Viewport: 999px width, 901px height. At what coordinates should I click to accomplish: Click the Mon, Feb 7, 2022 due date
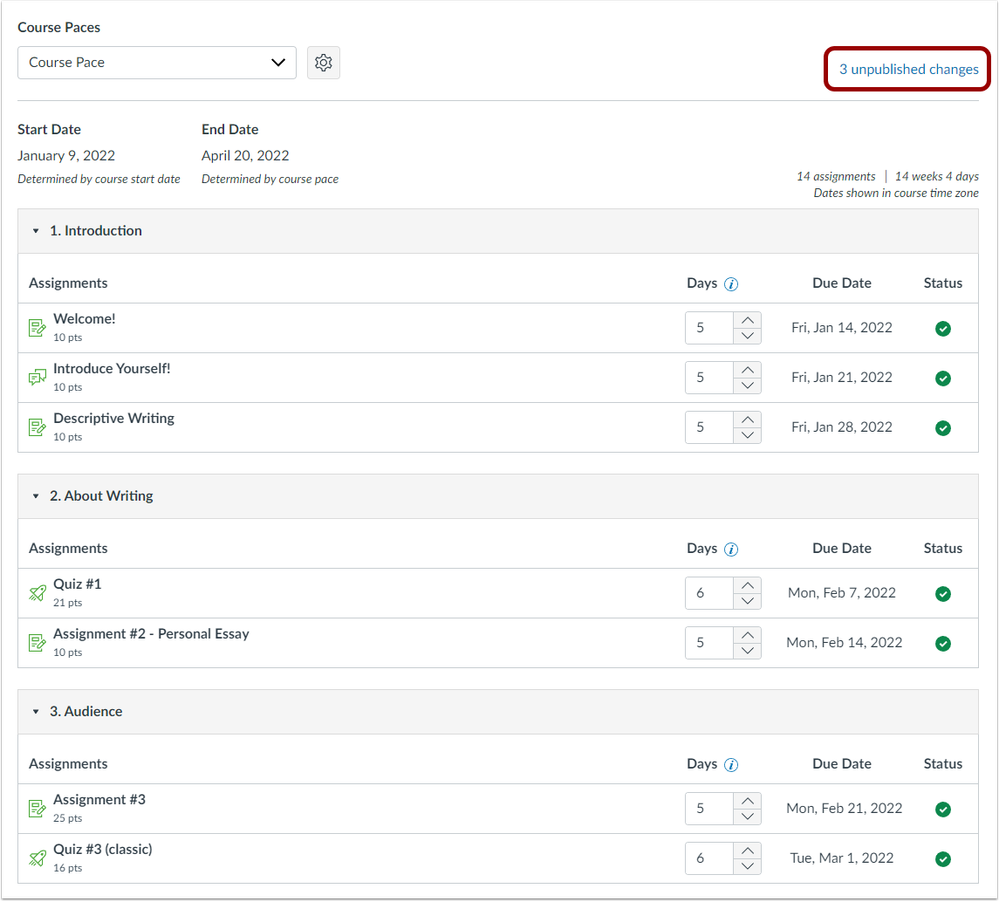(842, 593)
